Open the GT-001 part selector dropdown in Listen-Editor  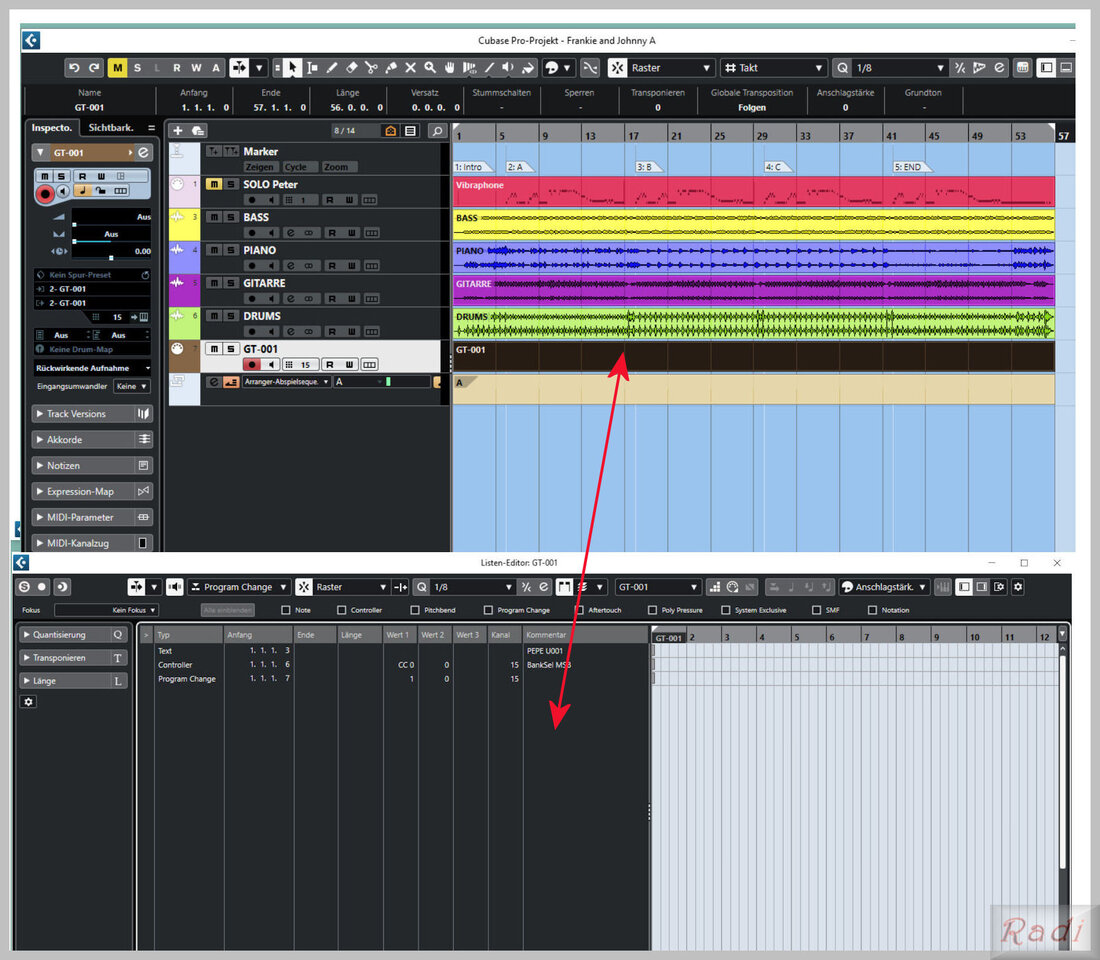[657, 587]
